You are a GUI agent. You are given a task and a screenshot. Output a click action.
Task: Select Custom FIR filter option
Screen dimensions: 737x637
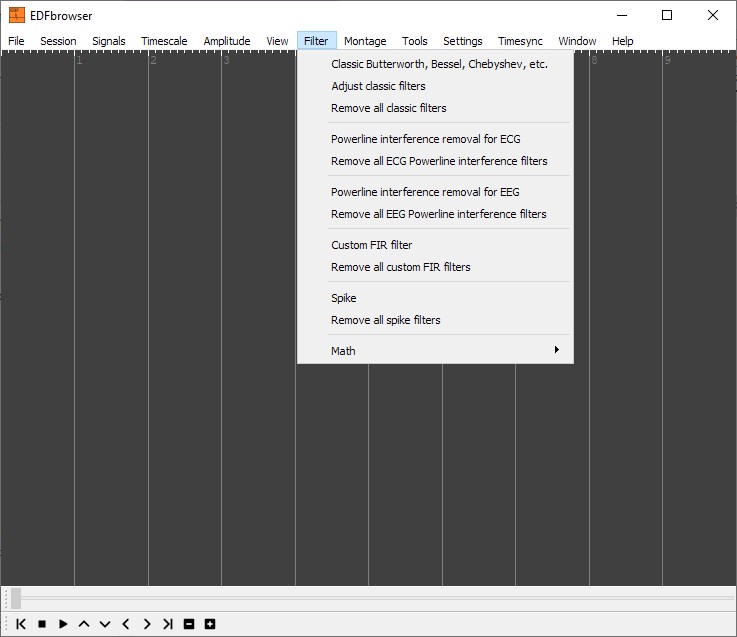(x=372, y=245)
